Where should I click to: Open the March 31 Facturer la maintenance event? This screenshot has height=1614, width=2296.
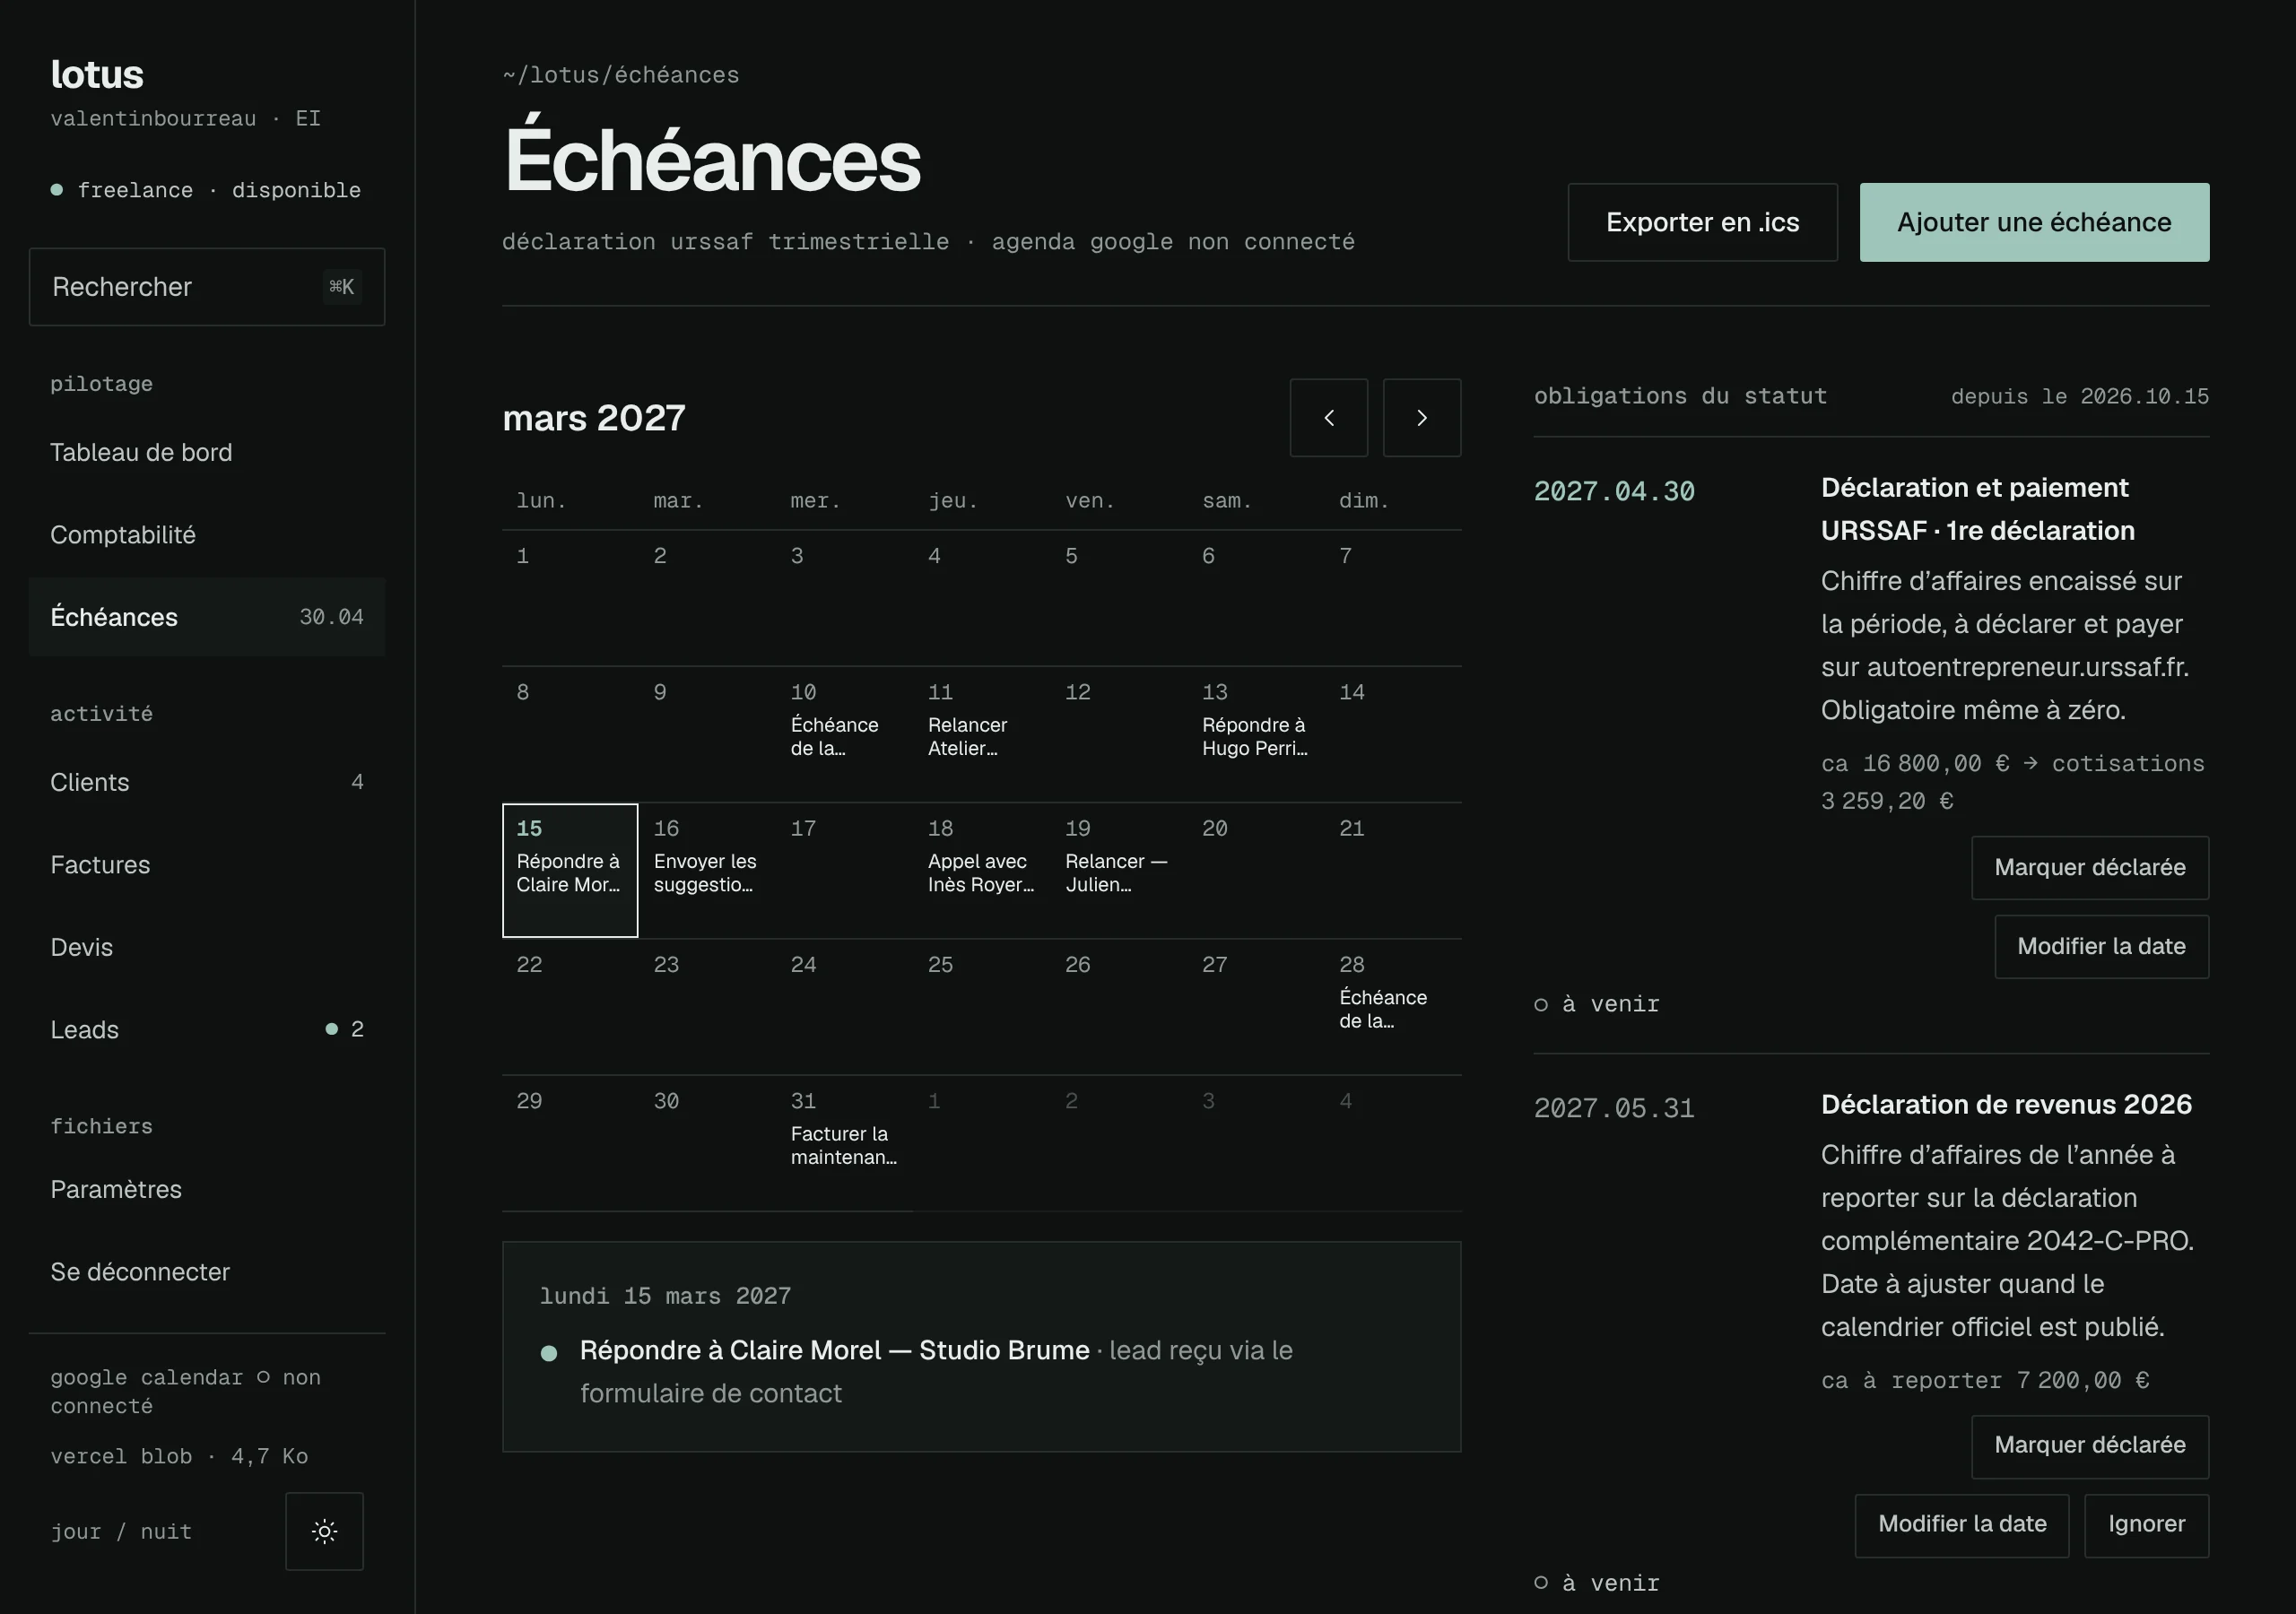(844, 1145)
